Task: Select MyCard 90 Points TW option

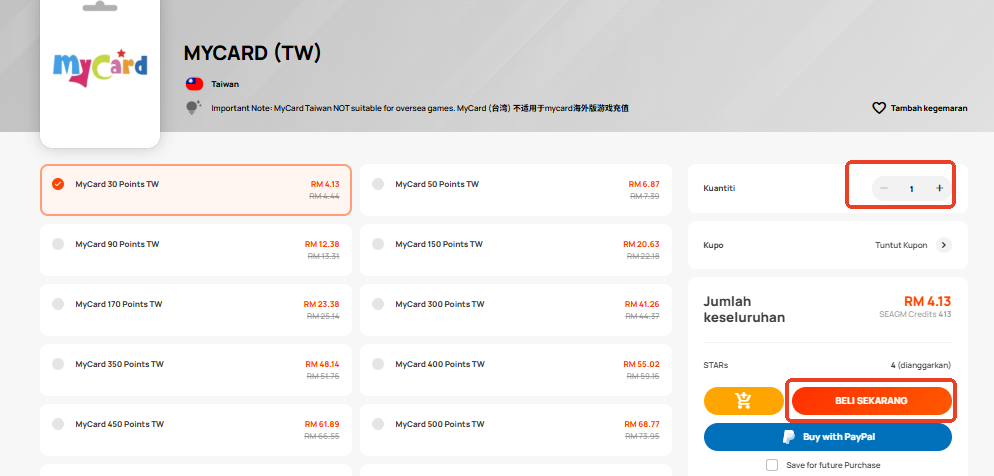Action: [196, 250]
